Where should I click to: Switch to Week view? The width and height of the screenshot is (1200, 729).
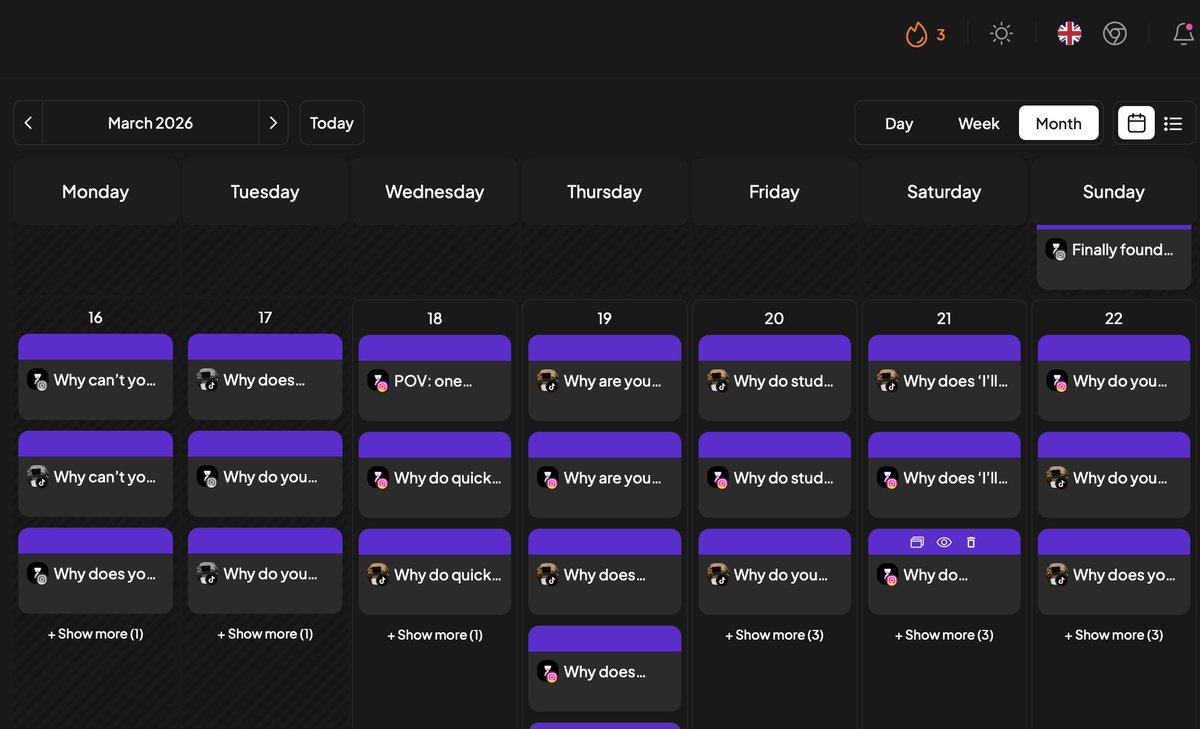pos(979,123)
